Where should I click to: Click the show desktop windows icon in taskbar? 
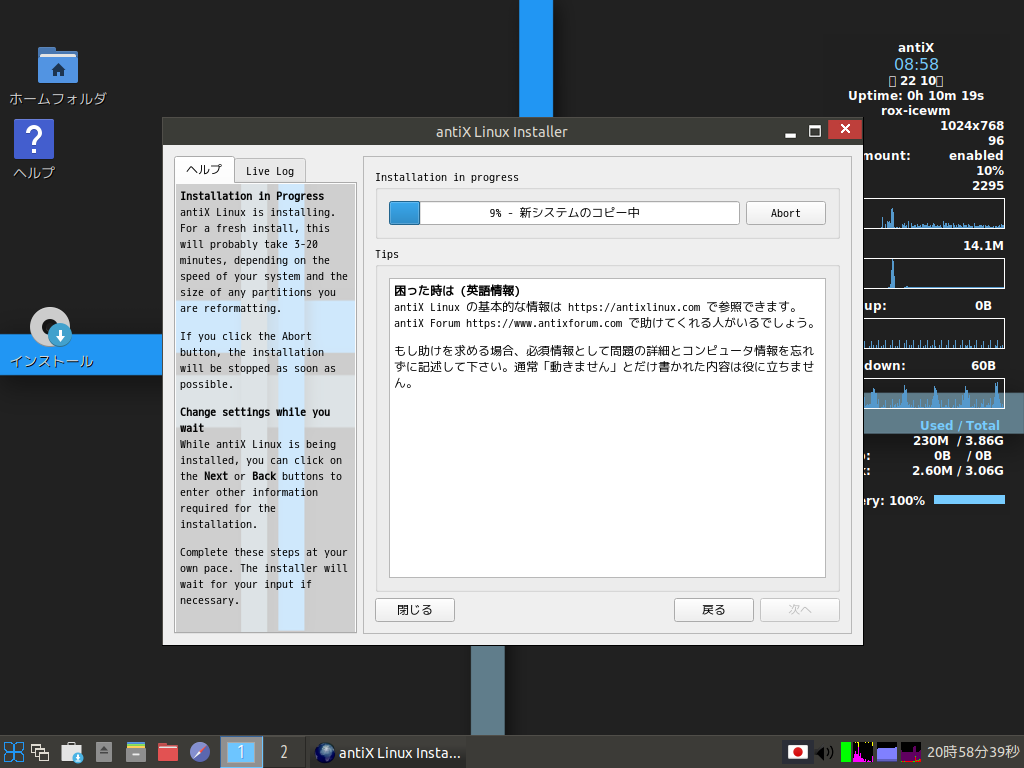(x=40, y=752)
